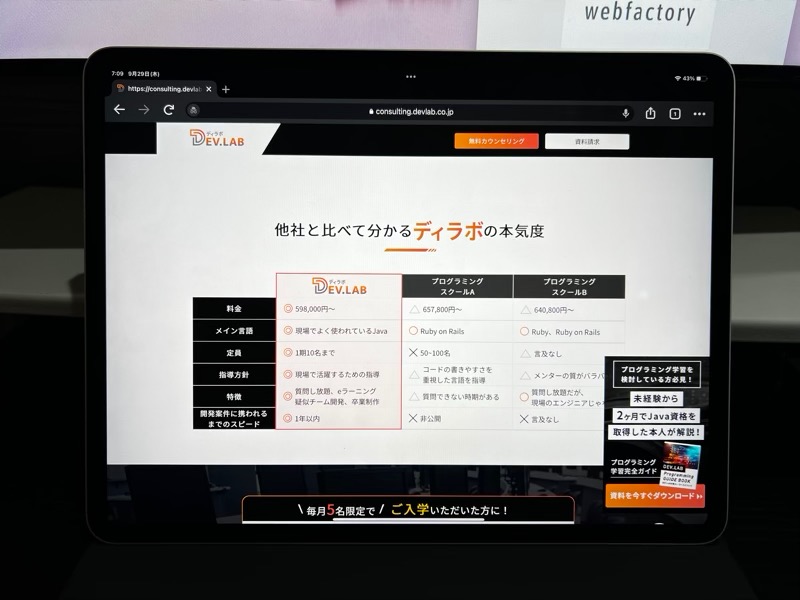Open a new tab with plus icon

226,89
